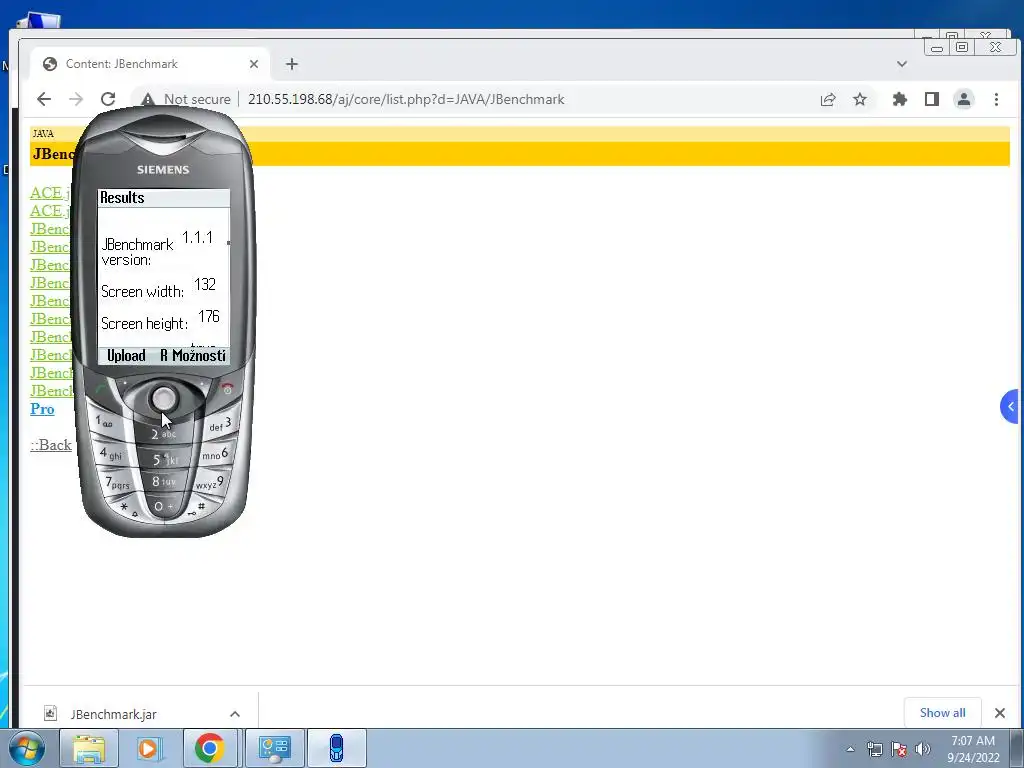This screenshot has width=1024, height=768.
Task: Close the downloads bar
Action: 1000,713
